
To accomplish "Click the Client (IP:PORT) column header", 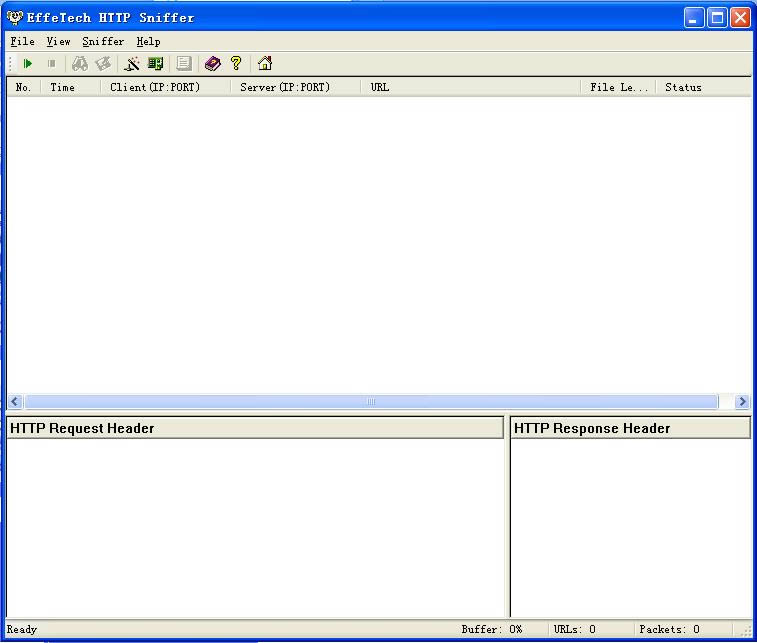I will [x=165, y=87].
